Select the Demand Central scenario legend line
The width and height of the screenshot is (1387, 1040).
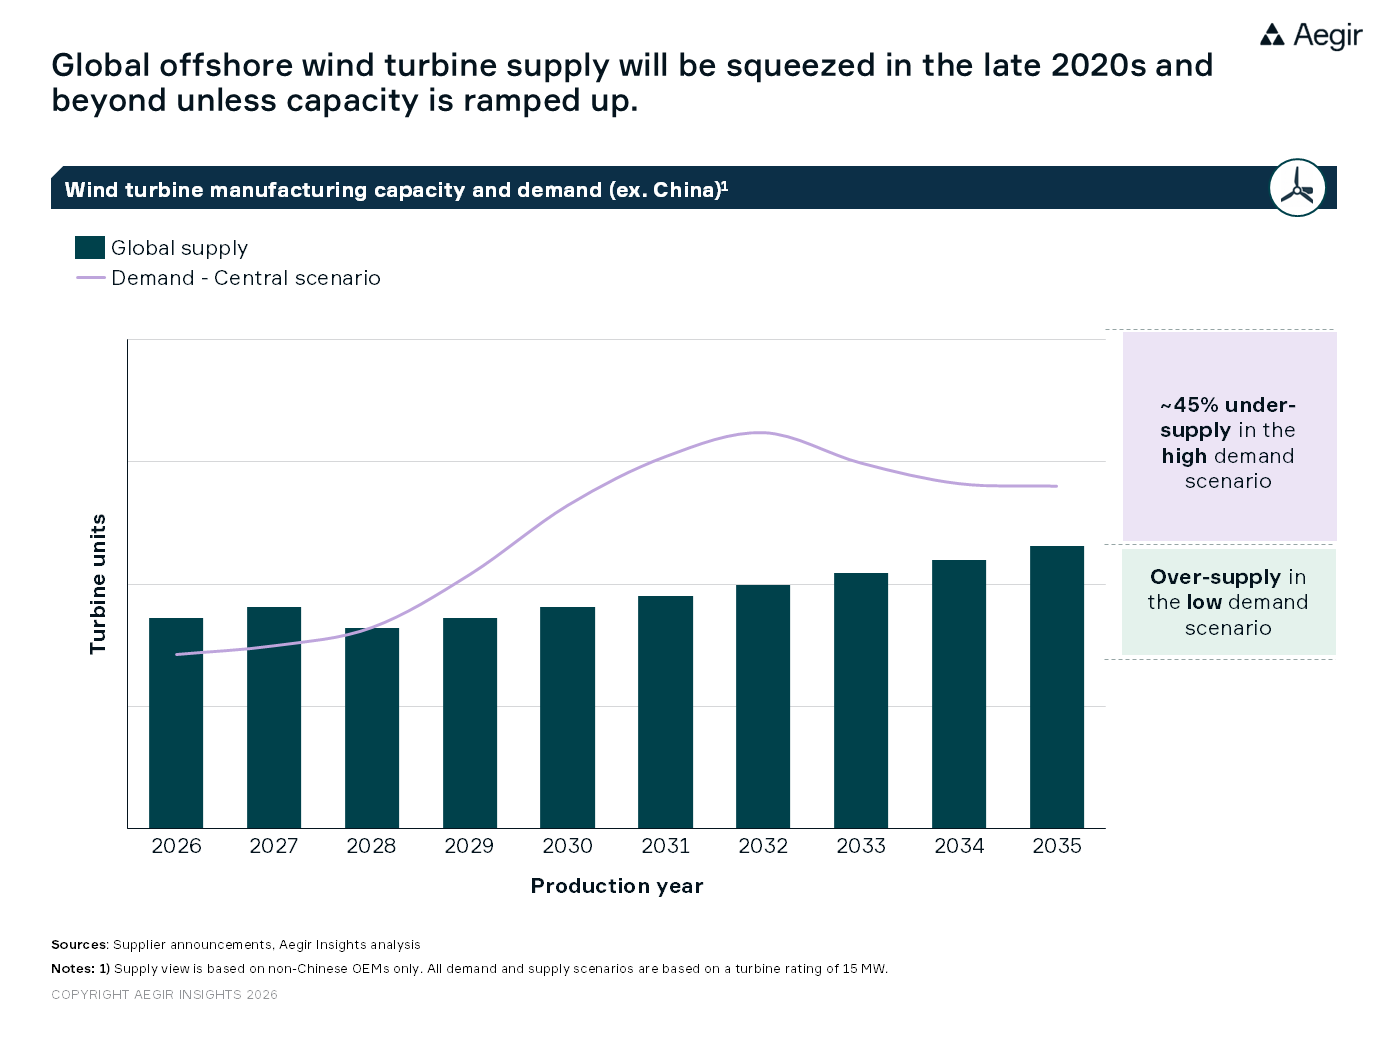point(91,278)
